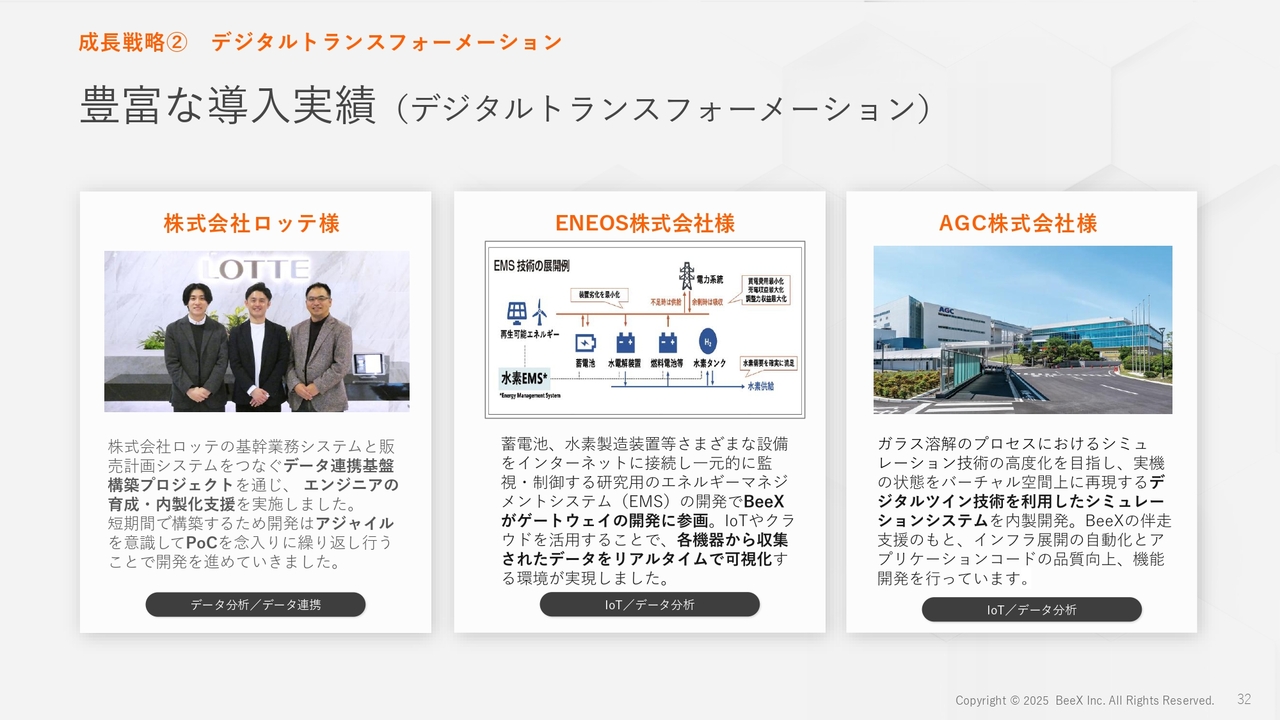Click the wind turbine icon in EMS diagram

pyautogui.click(x=540, y=312)
